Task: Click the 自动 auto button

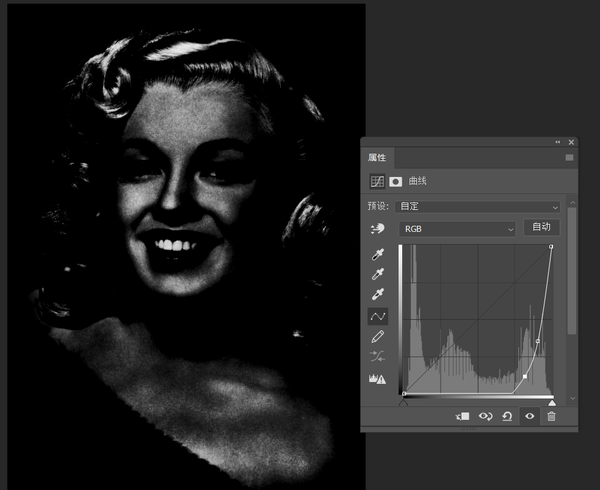Action: pos(541,227)
